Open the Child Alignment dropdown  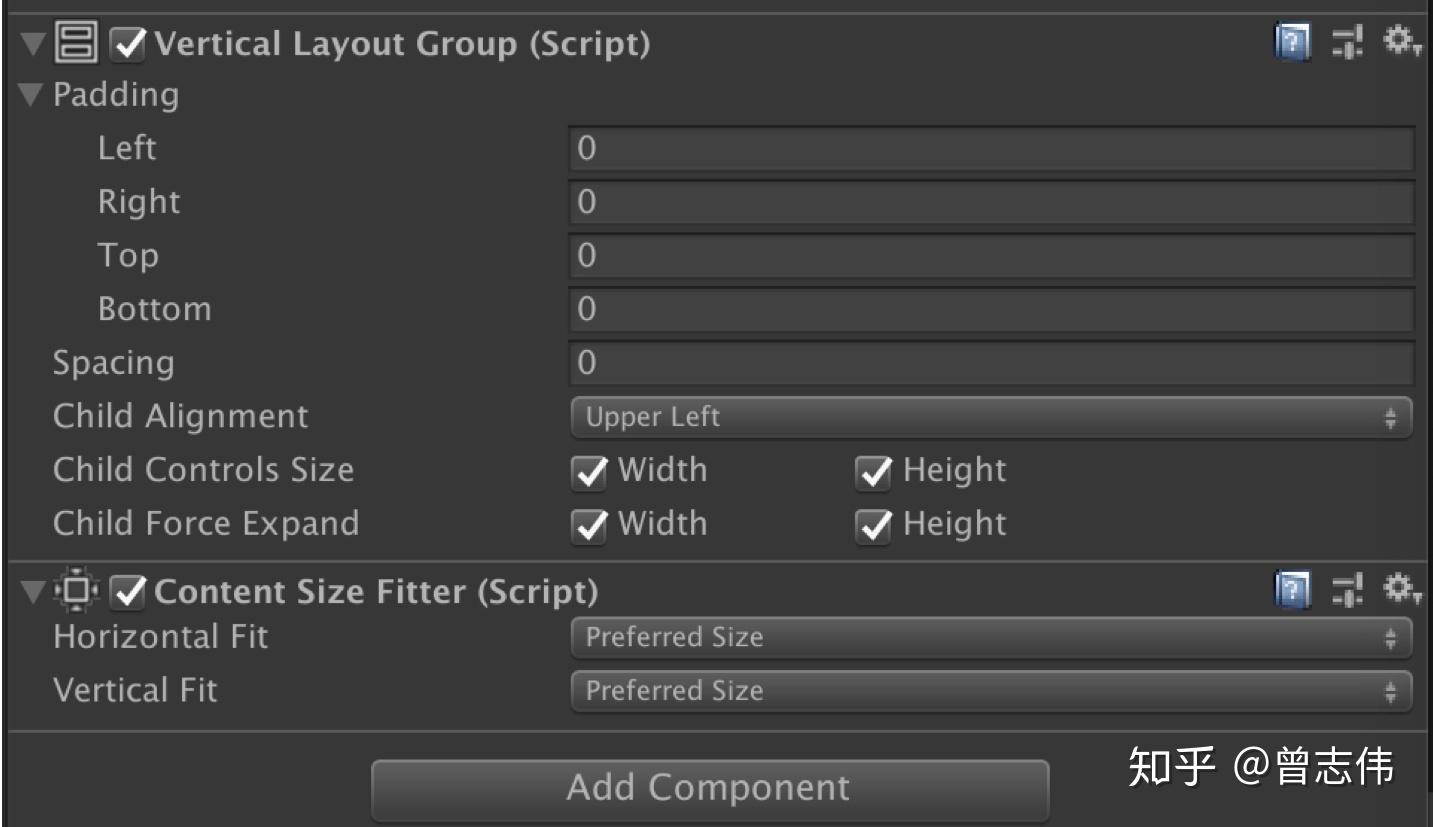point(990,416)
